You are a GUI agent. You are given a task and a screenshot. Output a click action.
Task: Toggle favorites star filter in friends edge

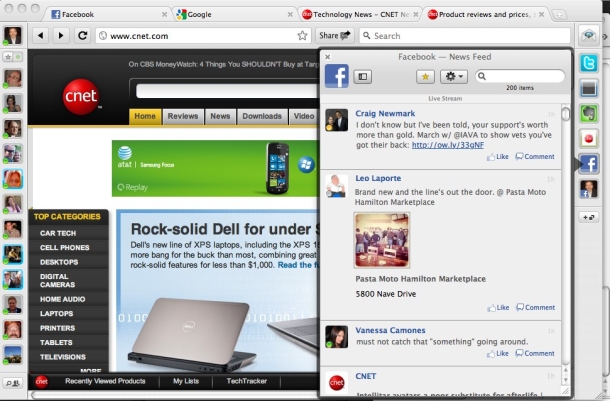(8, 57)
